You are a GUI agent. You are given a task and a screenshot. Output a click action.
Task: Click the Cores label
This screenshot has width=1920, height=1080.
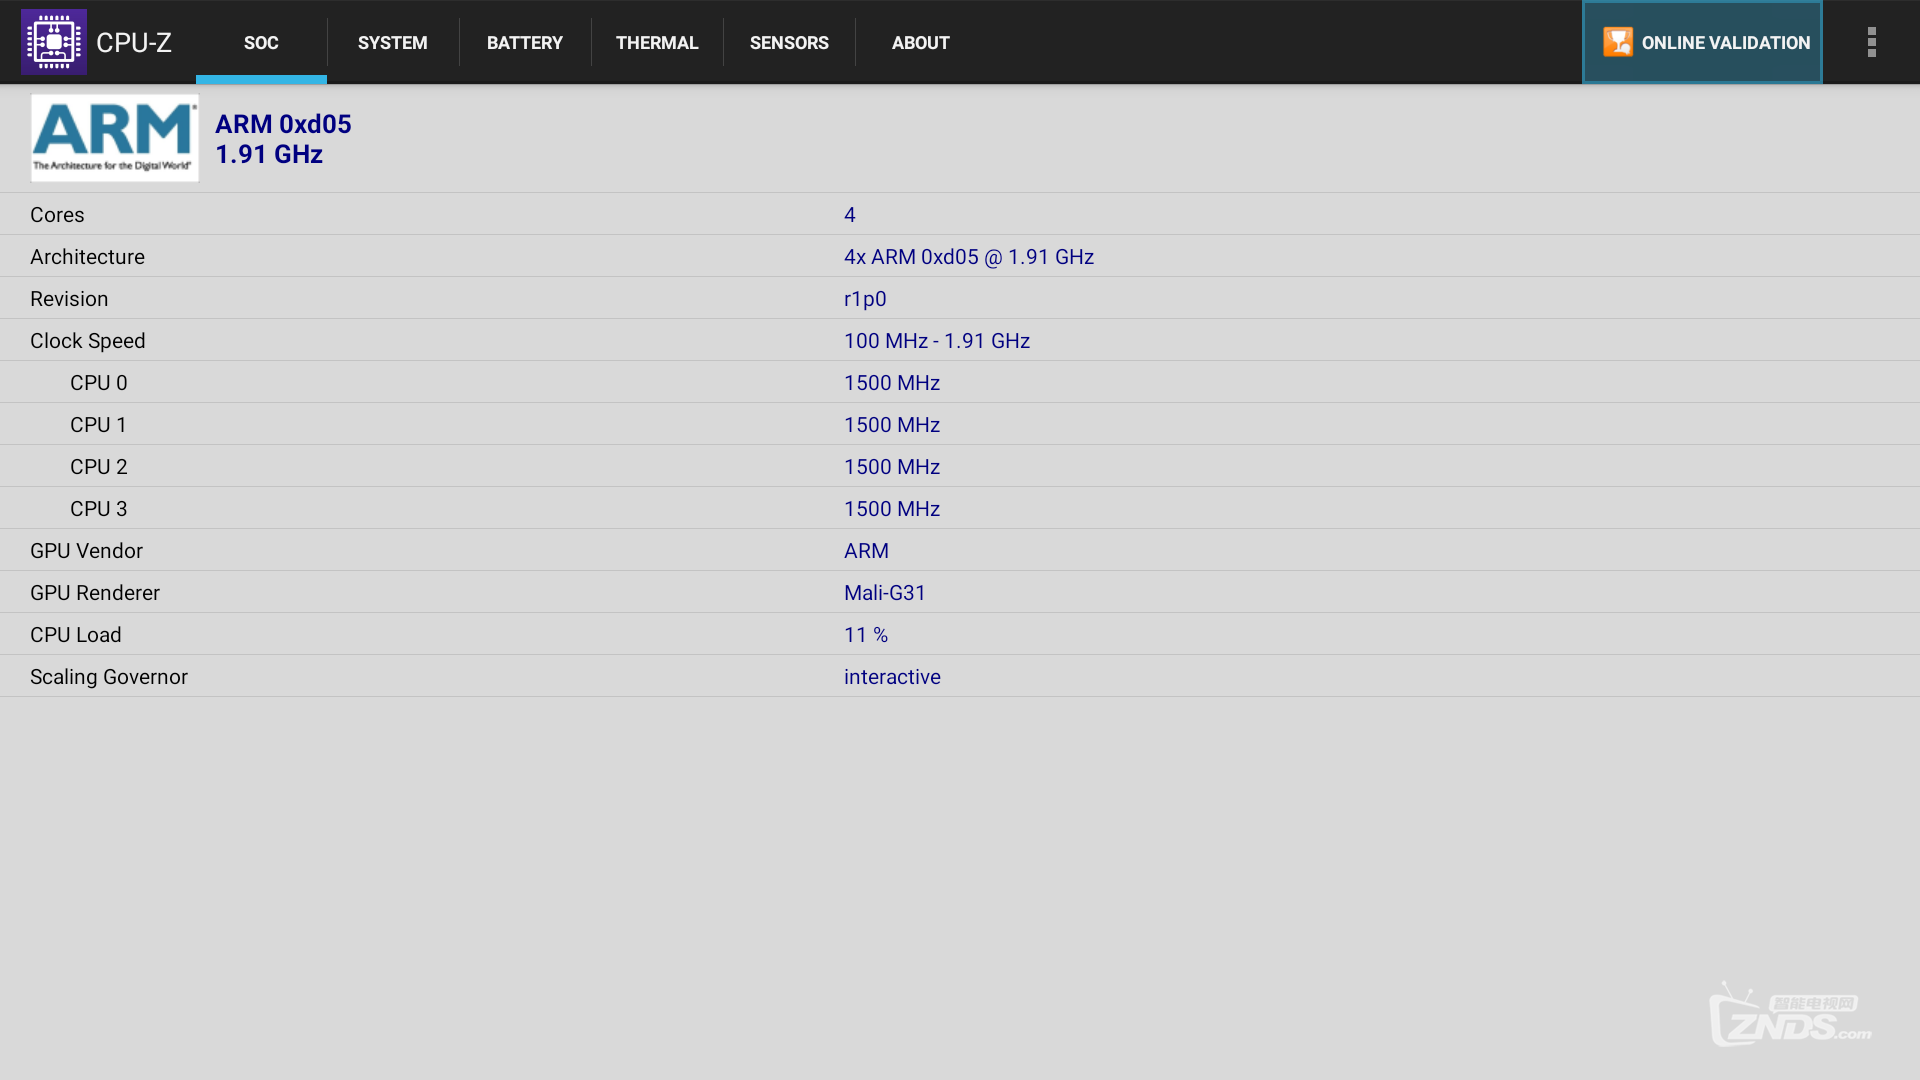57,215
